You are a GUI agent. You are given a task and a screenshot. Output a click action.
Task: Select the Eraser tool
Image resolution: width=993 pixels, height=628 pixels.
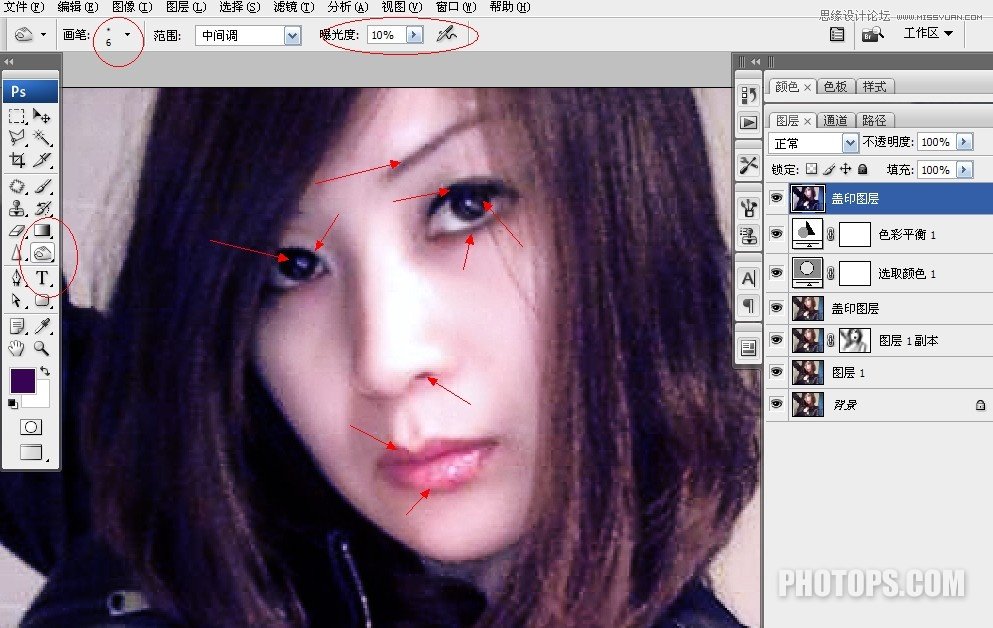pyautogui.click(x=17, y=230)
